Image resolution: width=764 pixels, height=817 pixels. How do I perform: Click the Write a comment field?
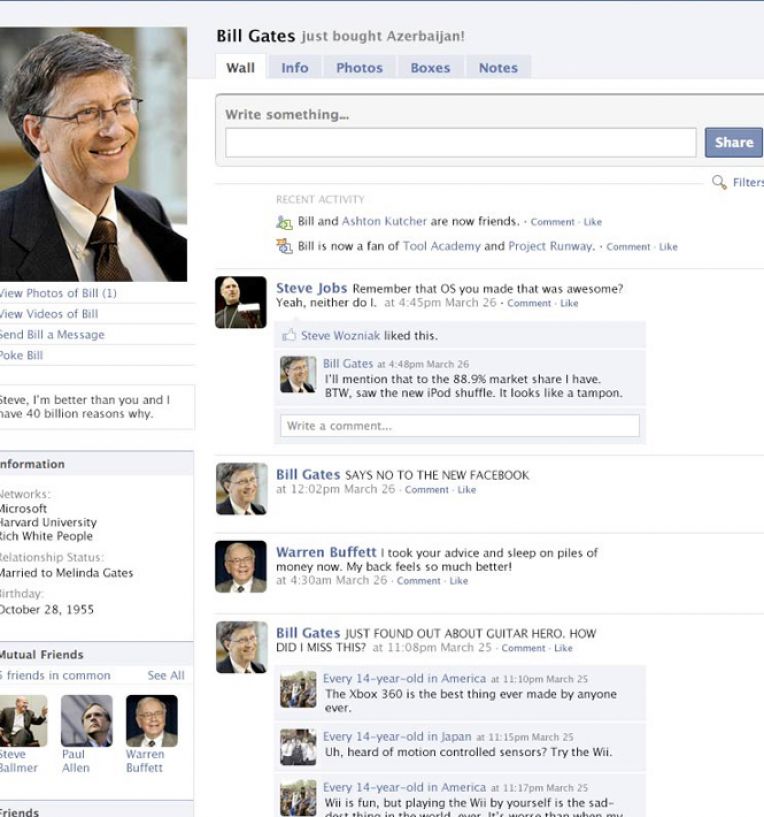click(460, 426)
